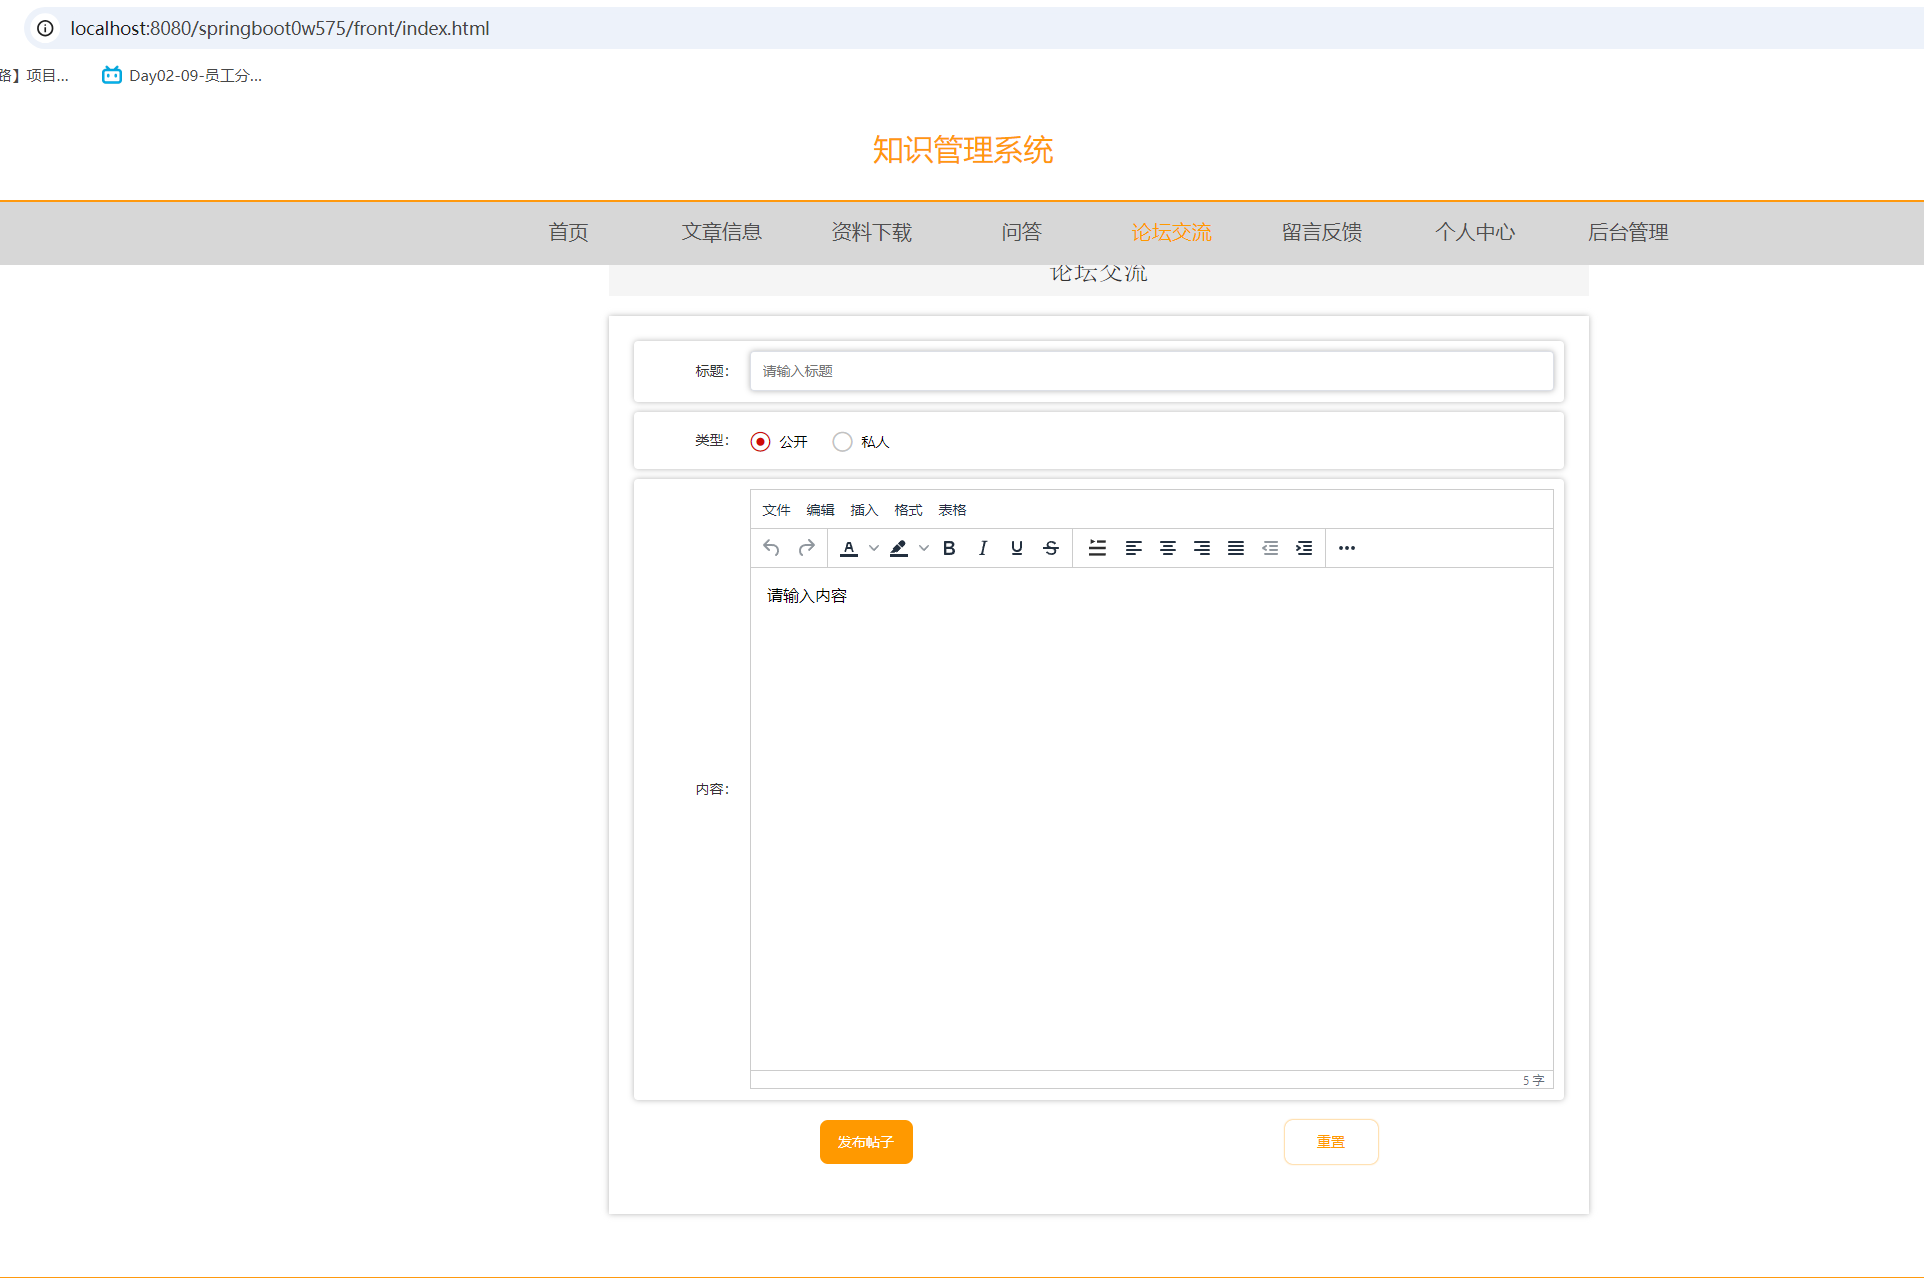Toggle italic formatting
This screenshot has height=1278, width=1924.
pos(983,548)
